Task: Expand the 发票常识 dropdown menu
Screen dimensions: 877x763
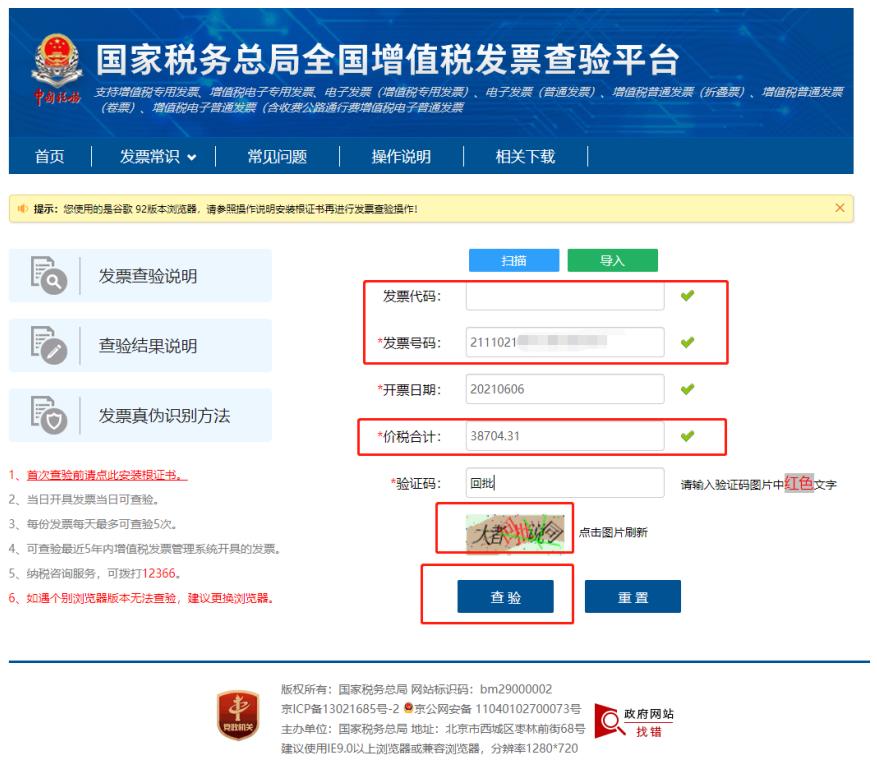Action: (158, 156)
